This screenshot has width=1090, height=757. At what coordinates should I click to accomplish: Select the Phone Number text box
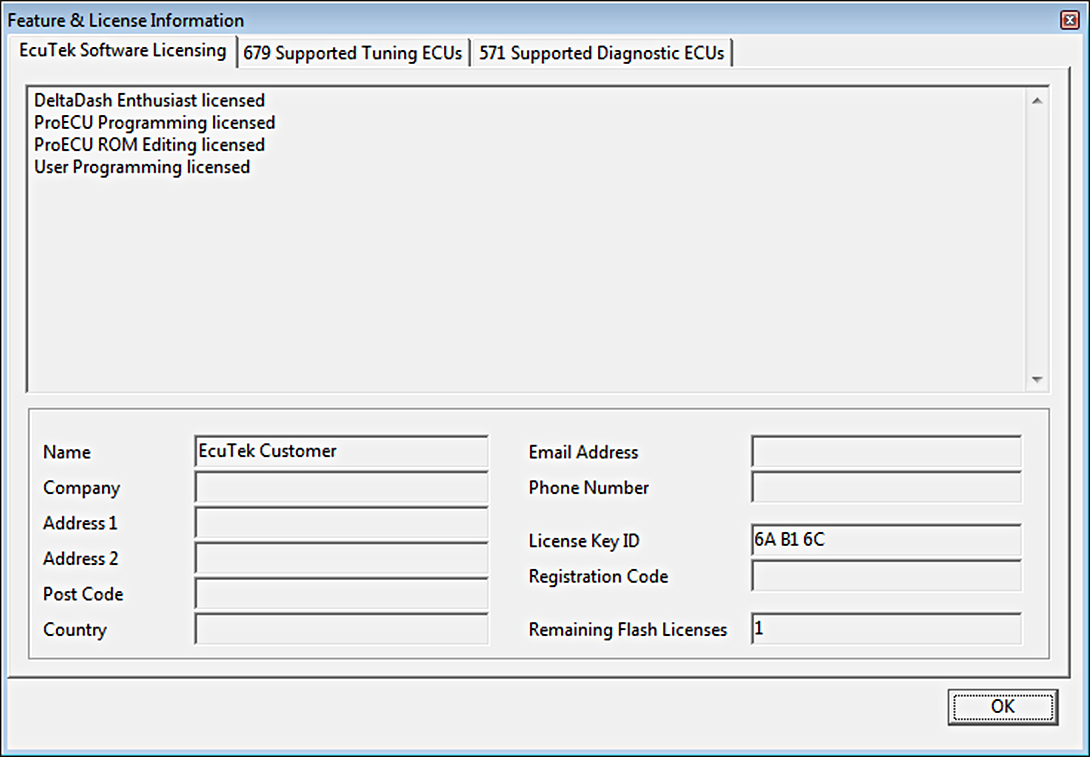pos(886,488)
